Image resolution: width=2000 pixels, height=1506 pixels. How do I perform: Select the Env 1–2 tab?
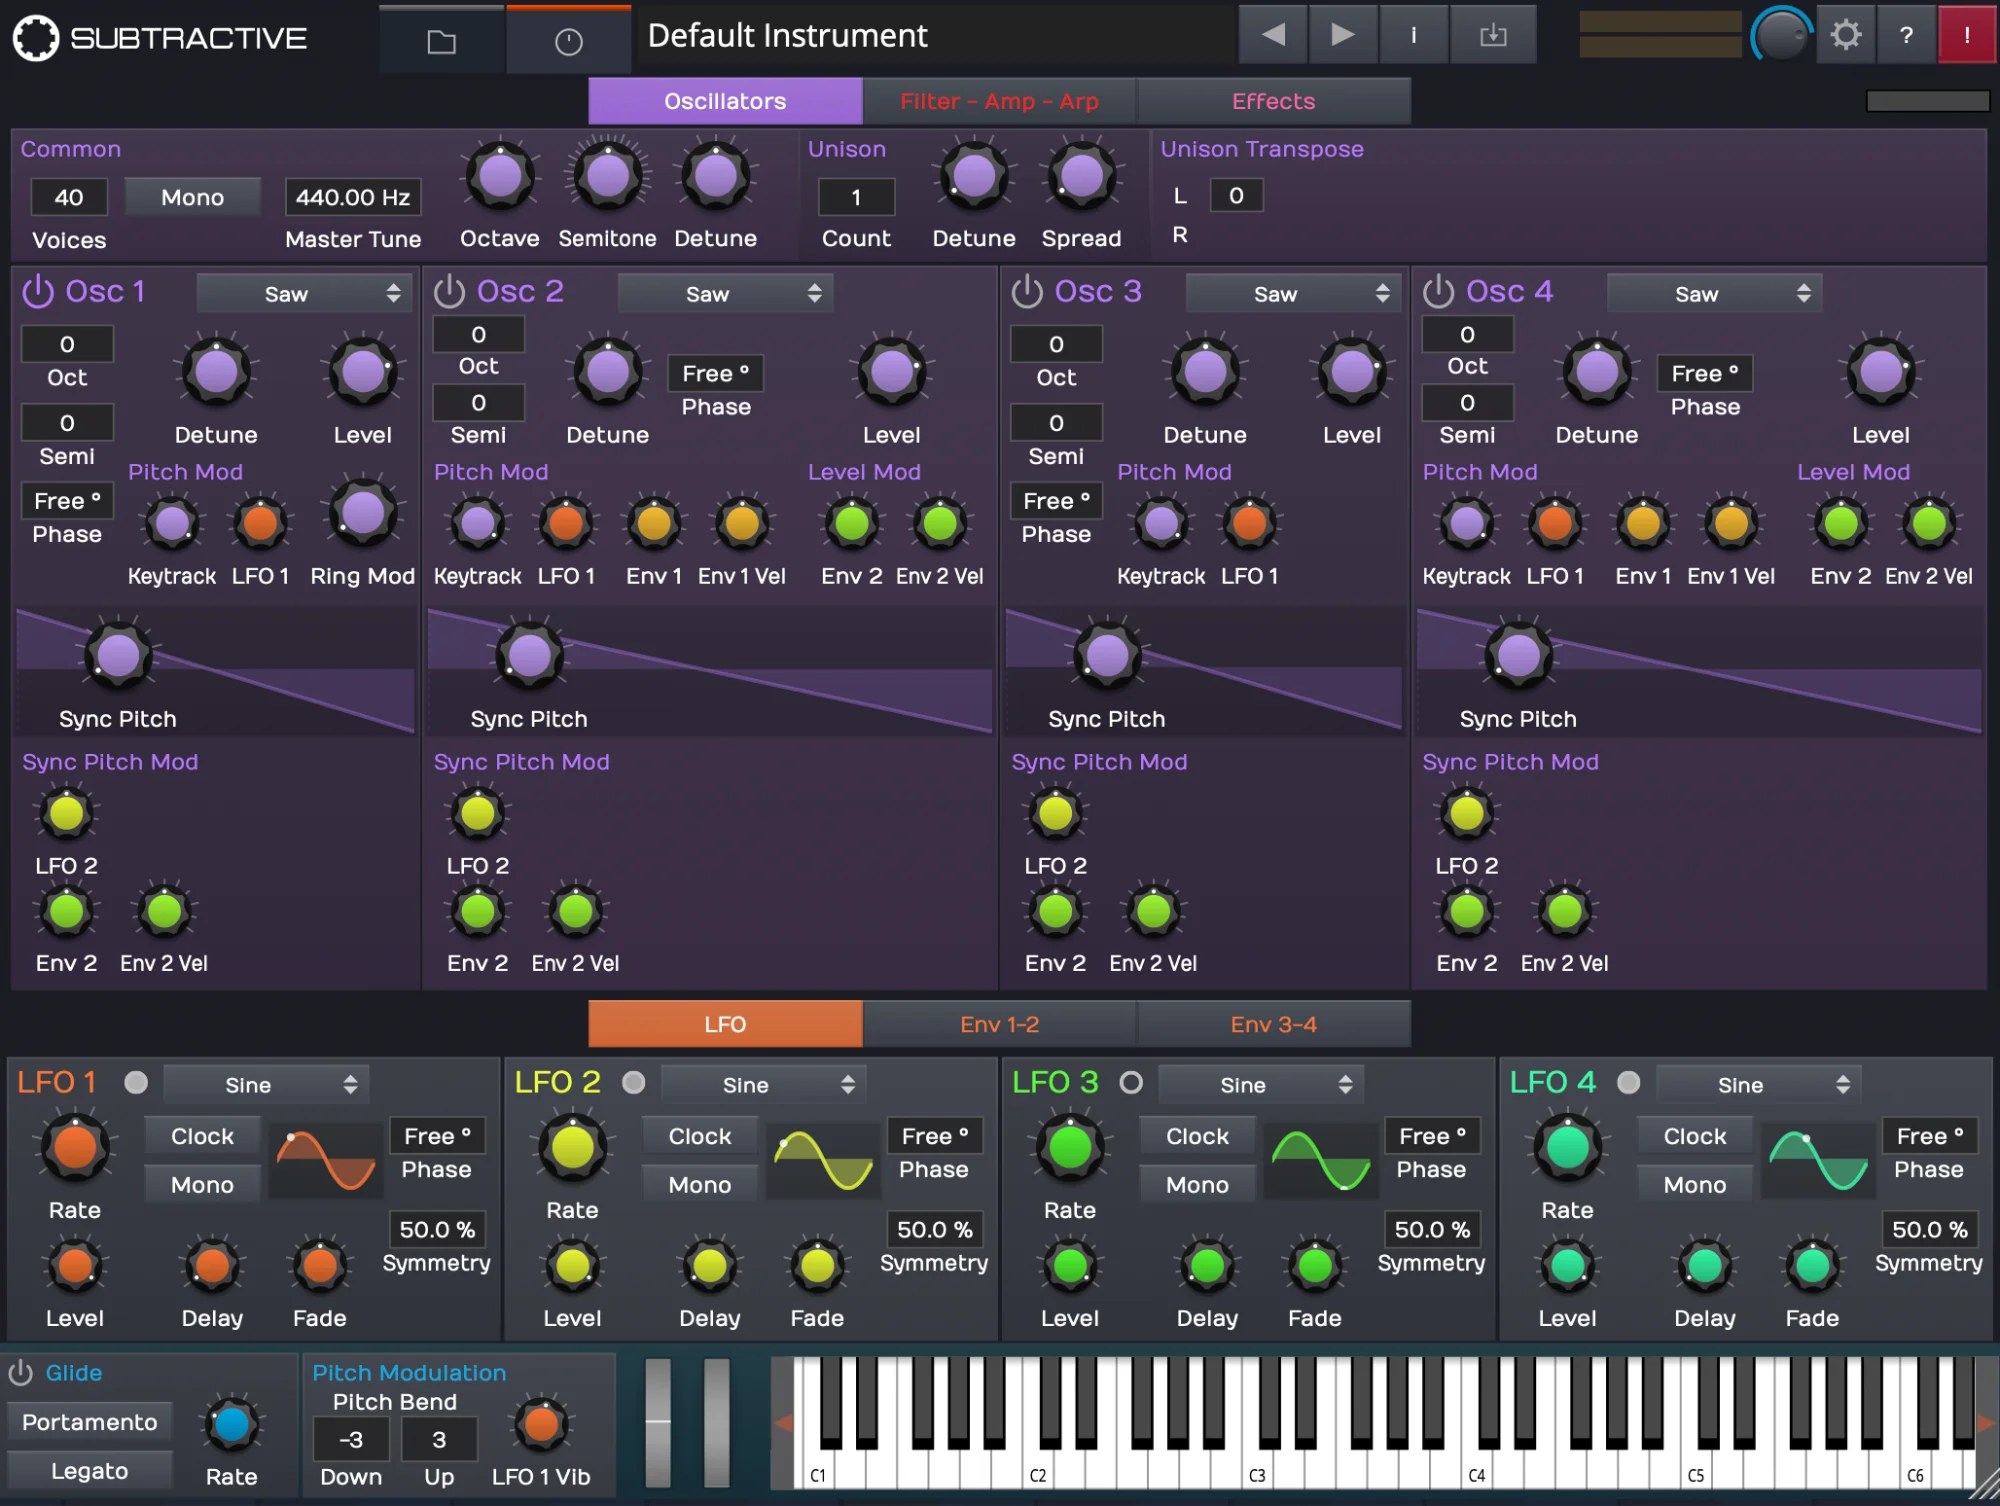[x=999, y=1024]
